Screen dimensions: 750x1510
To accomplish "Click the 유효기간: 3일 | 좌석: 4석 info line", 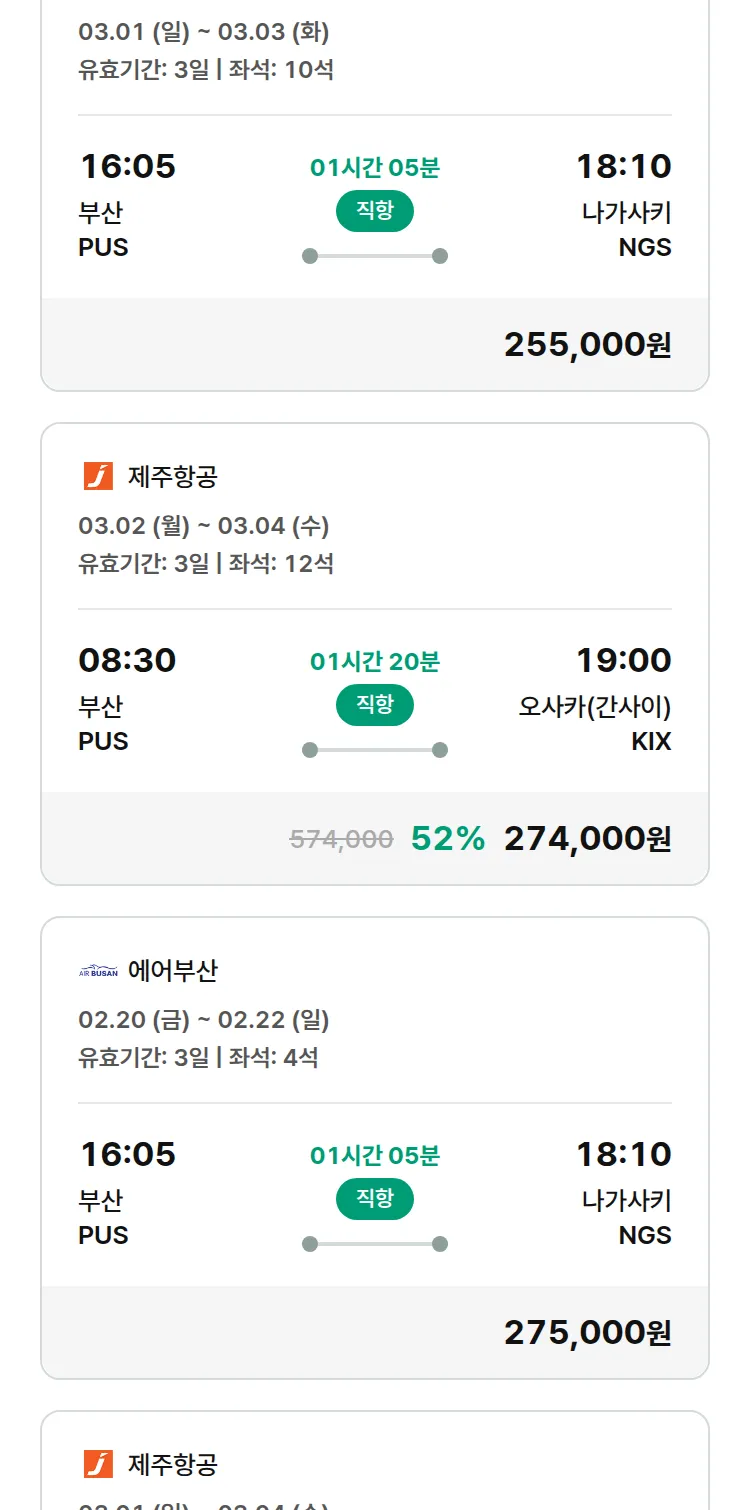I will click(198, 1058).
